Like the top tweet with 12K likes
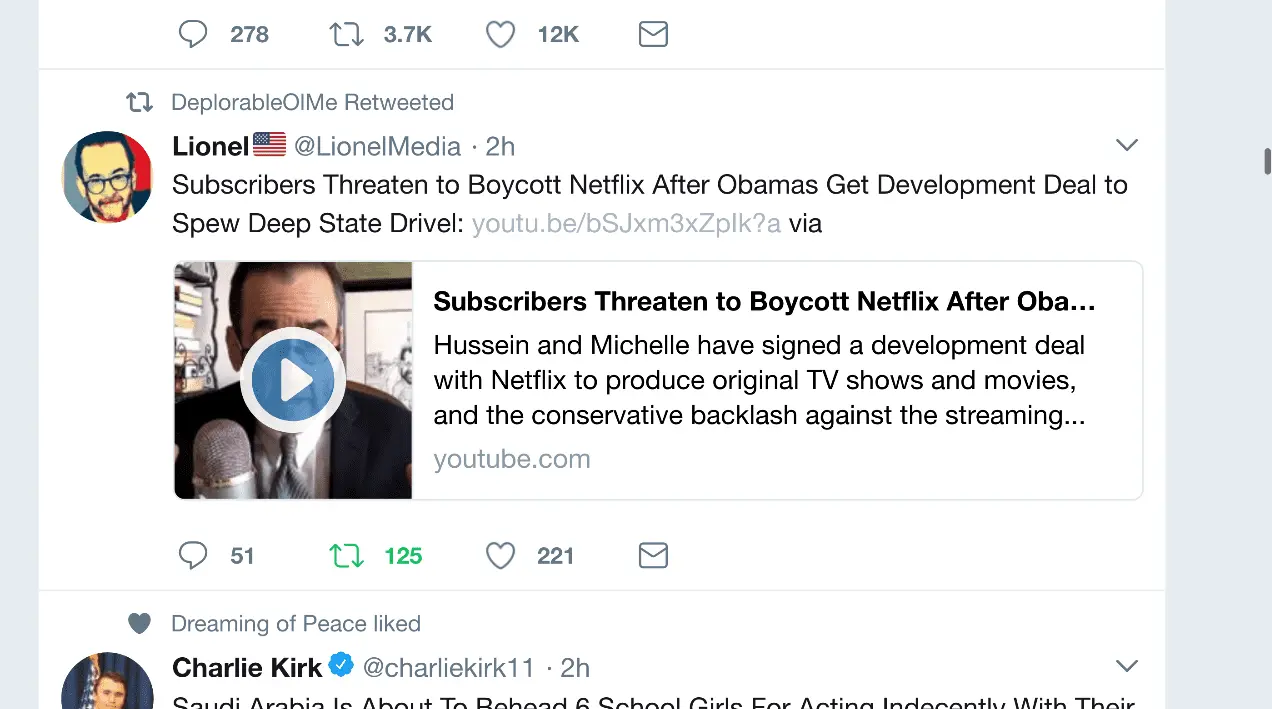Viewport: 1272px width, 709px height. 500,35
